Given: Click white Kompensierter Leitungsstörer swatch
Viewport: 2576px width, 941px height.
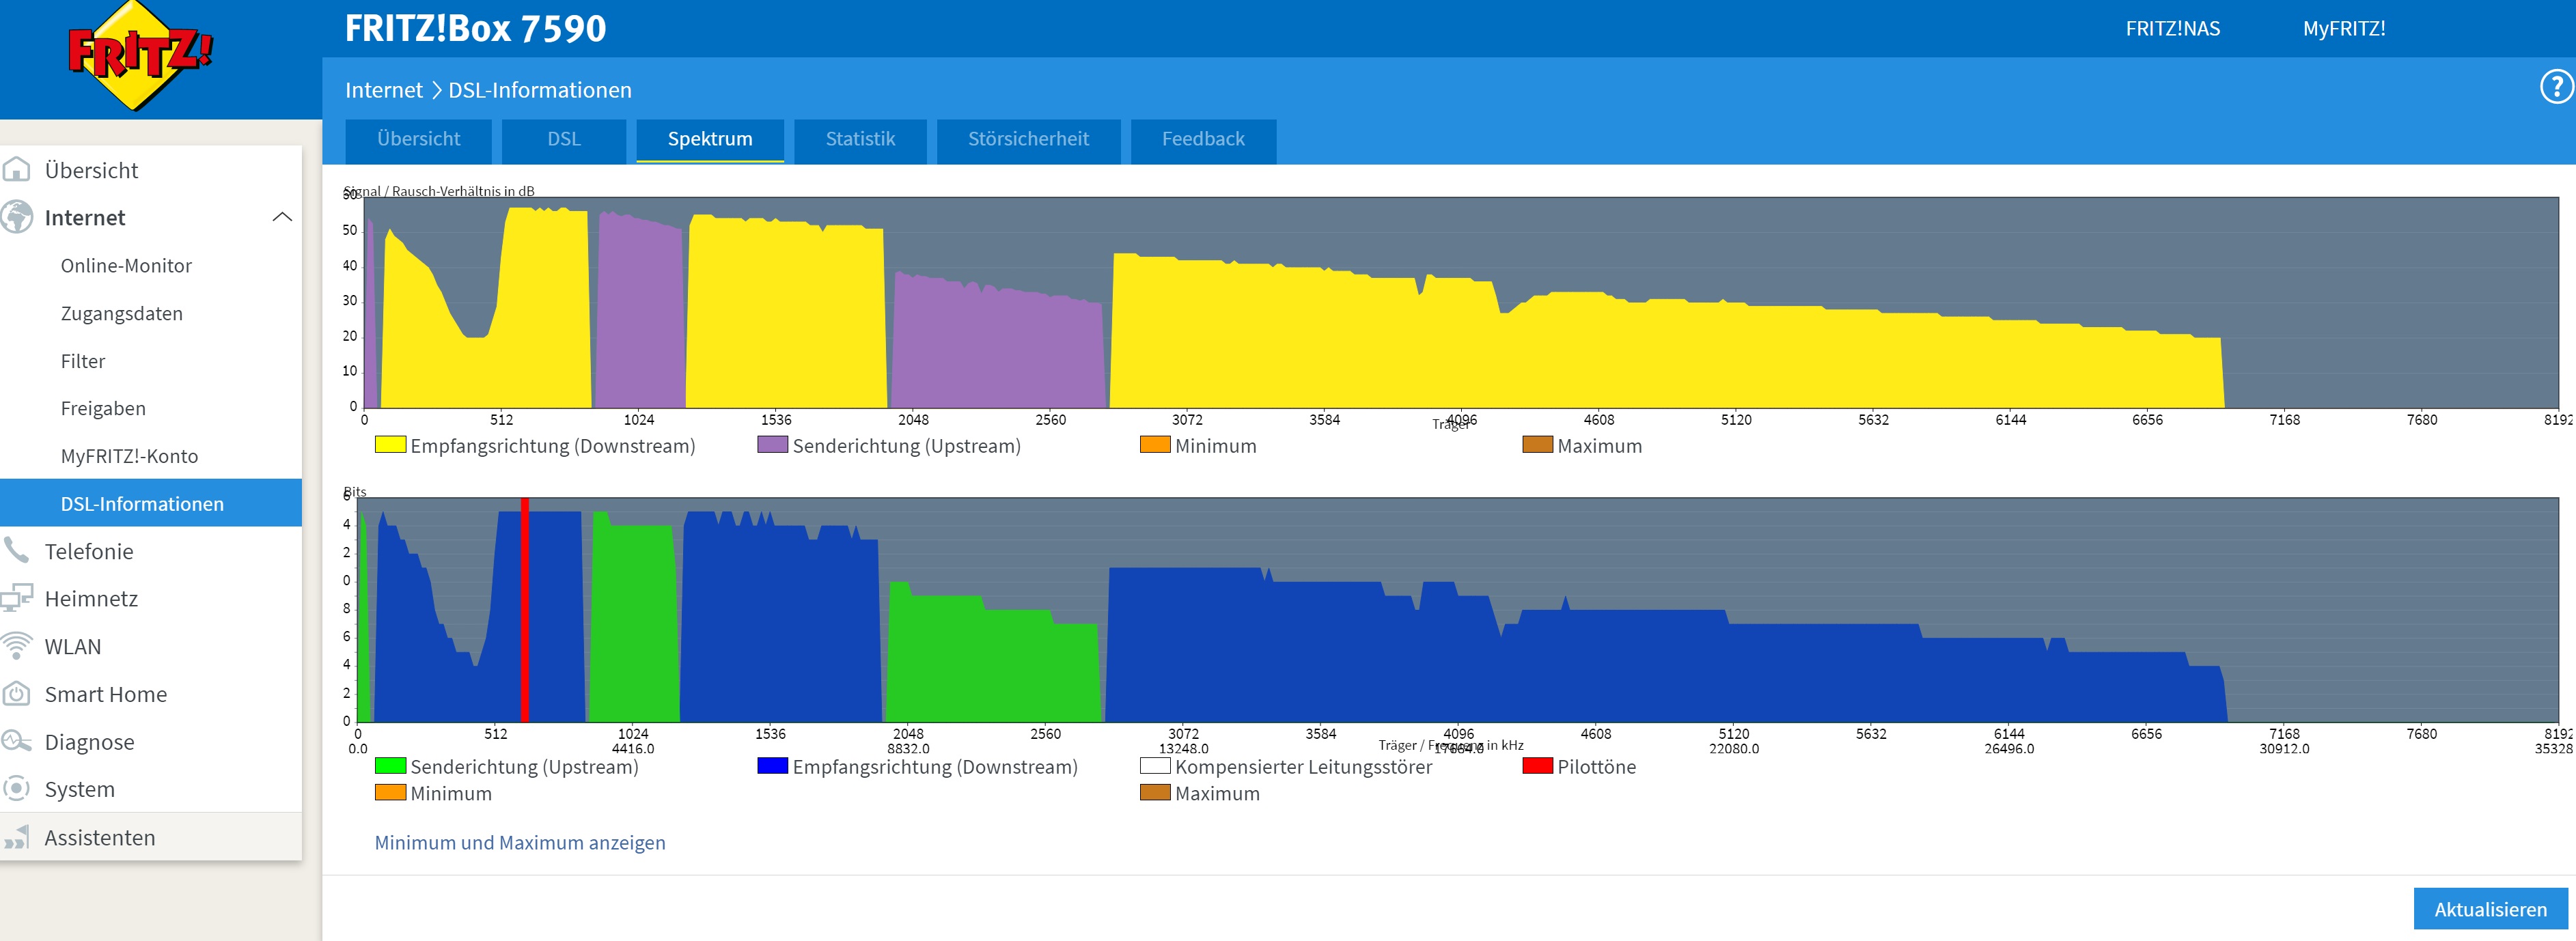Looking at the screenshot, I should [1155, 766].
